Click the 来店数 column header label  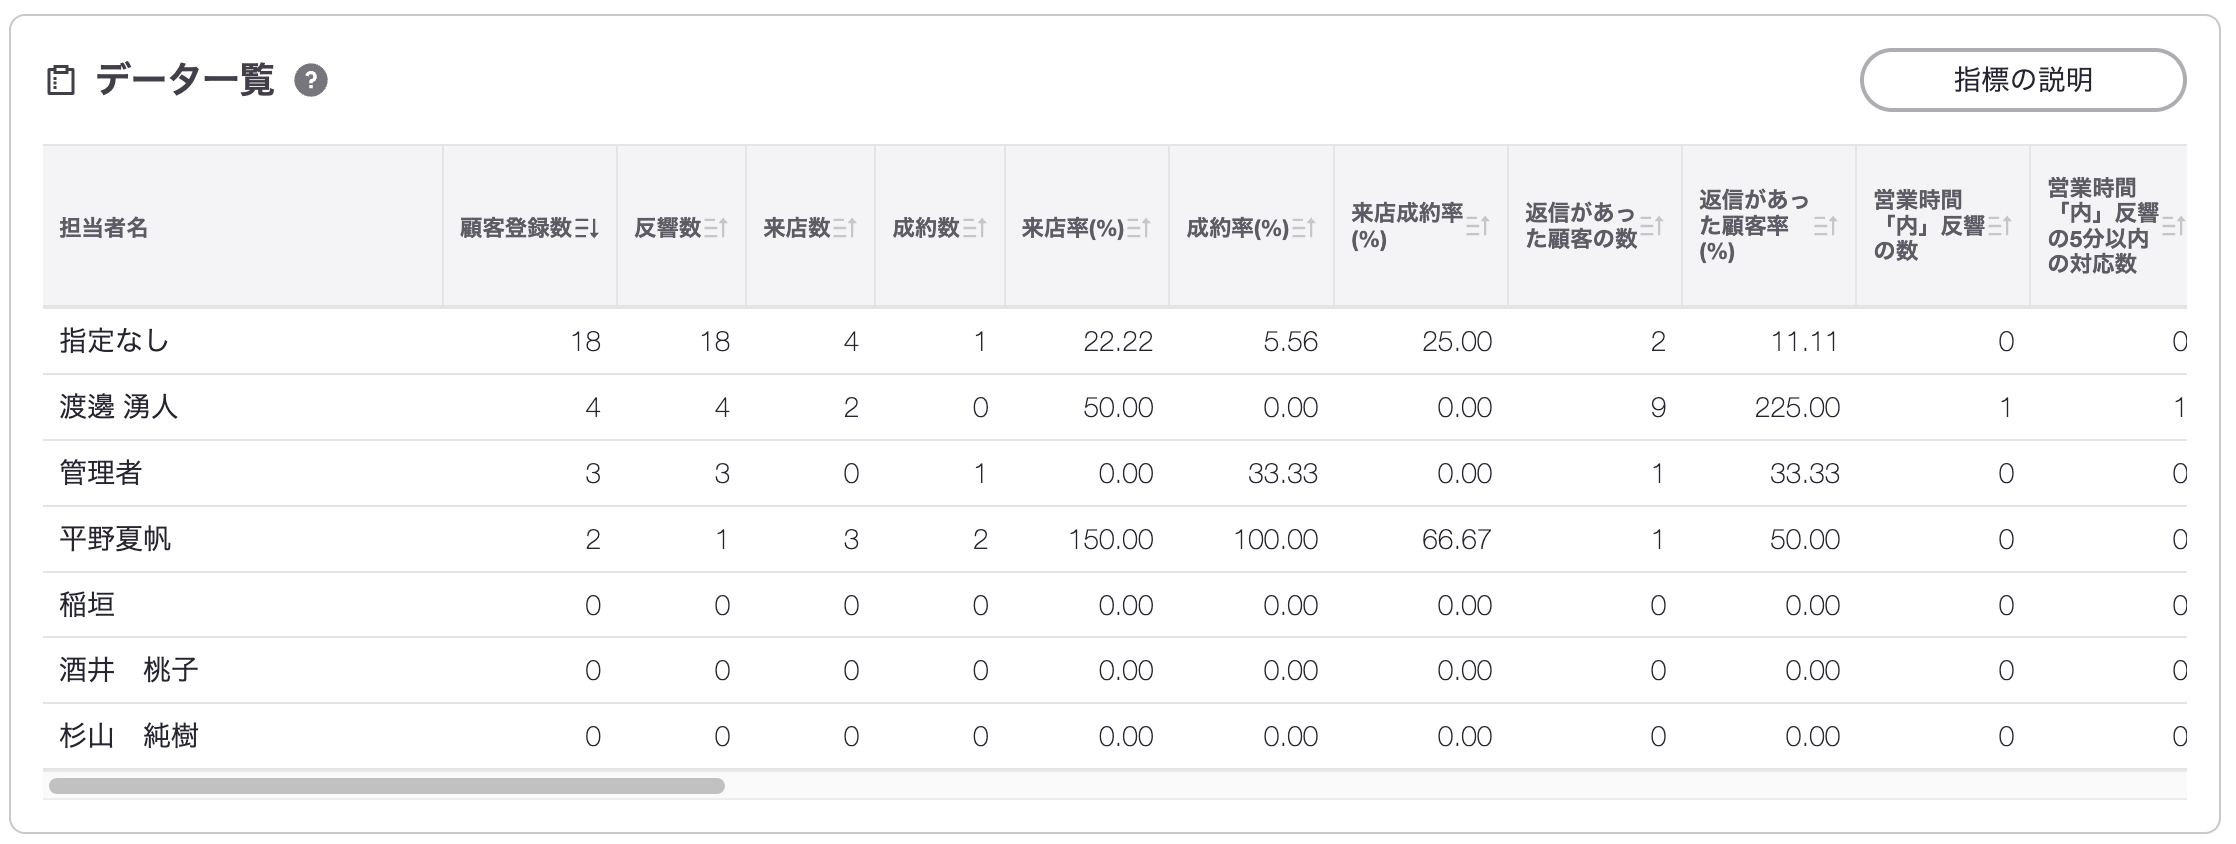(797, 228)
